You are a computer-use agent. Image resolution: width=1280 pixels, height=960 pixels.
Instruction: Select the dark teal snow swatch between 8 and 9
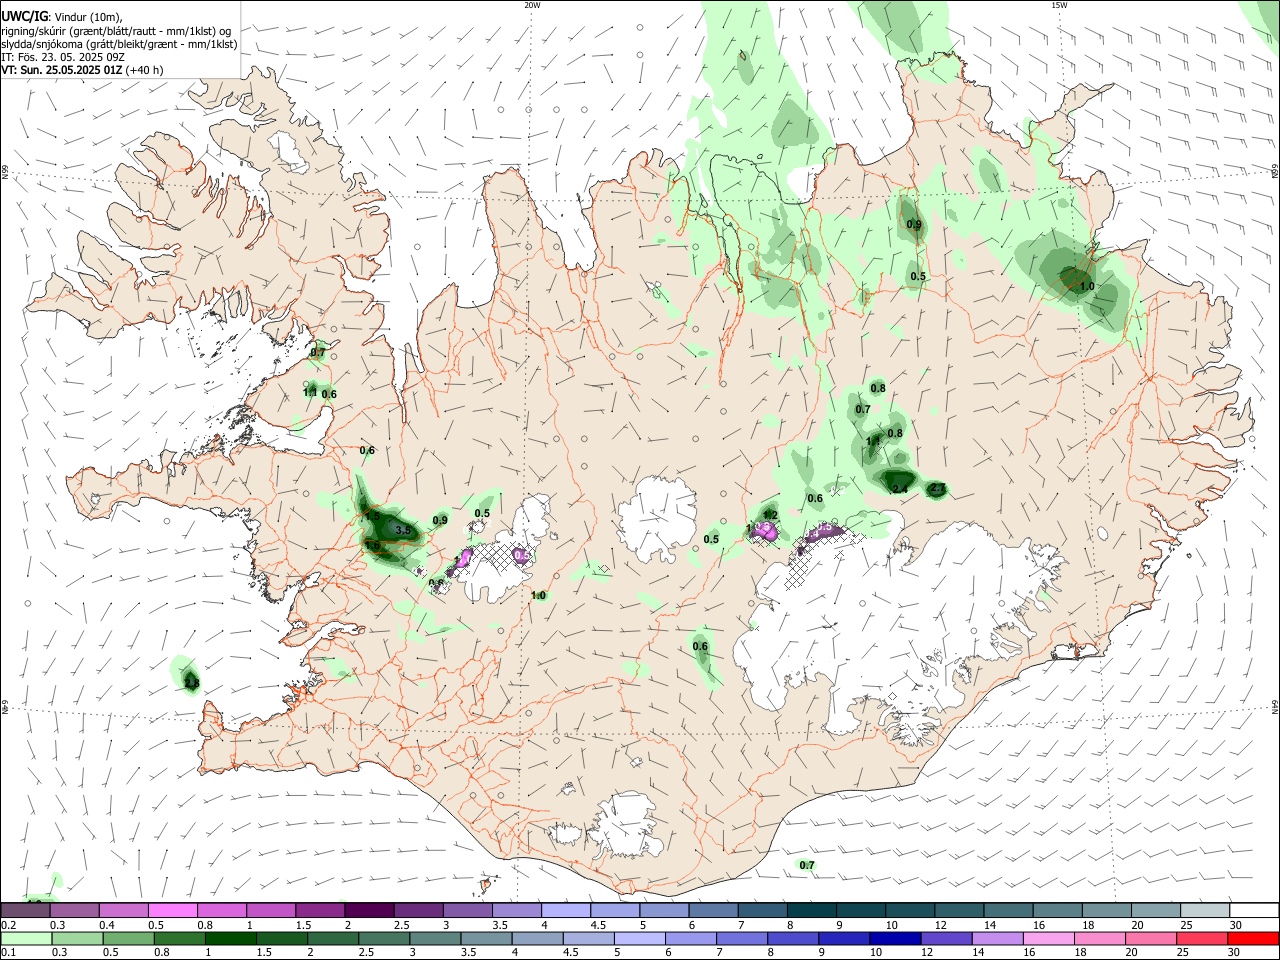pos(811,910)
